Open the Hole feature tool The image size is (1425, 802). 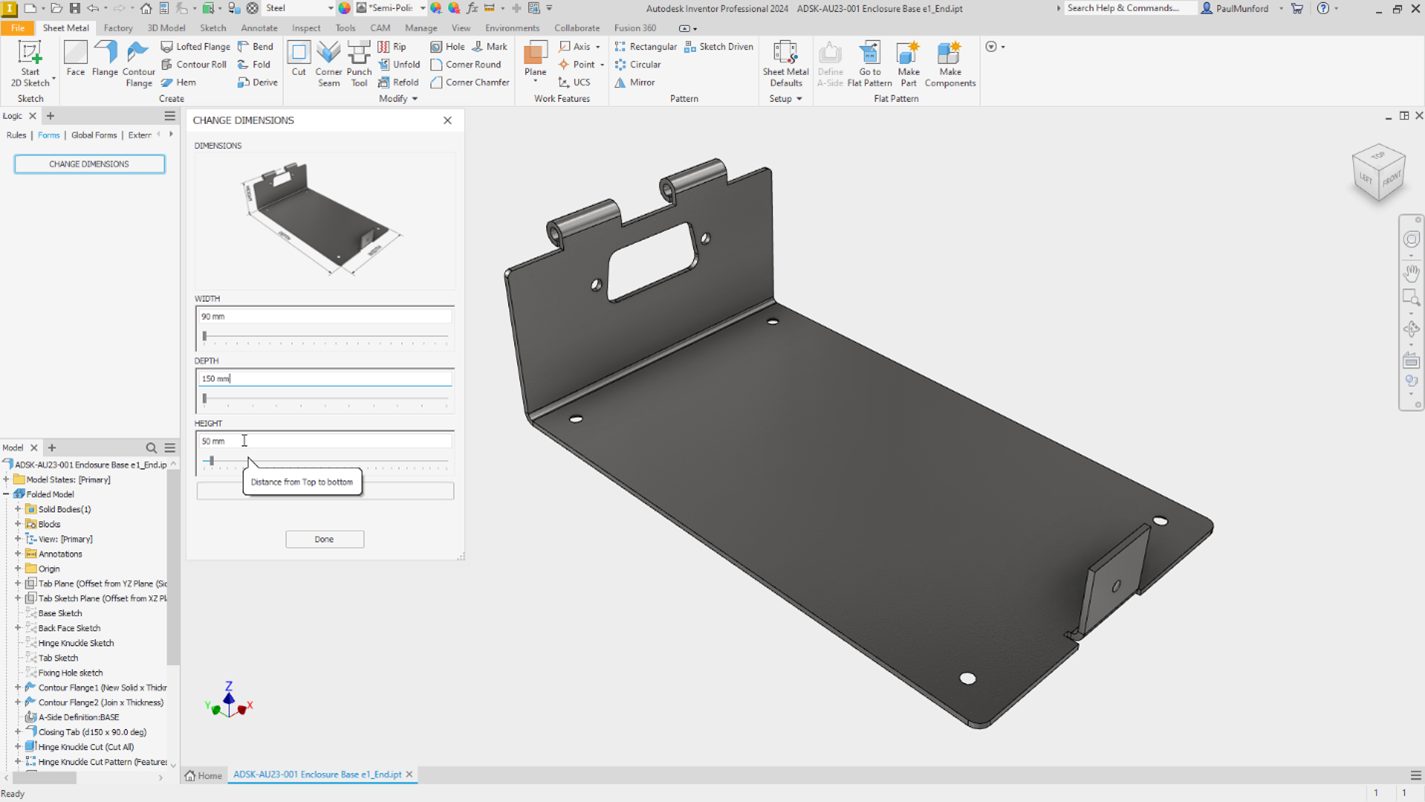point(449,46)
